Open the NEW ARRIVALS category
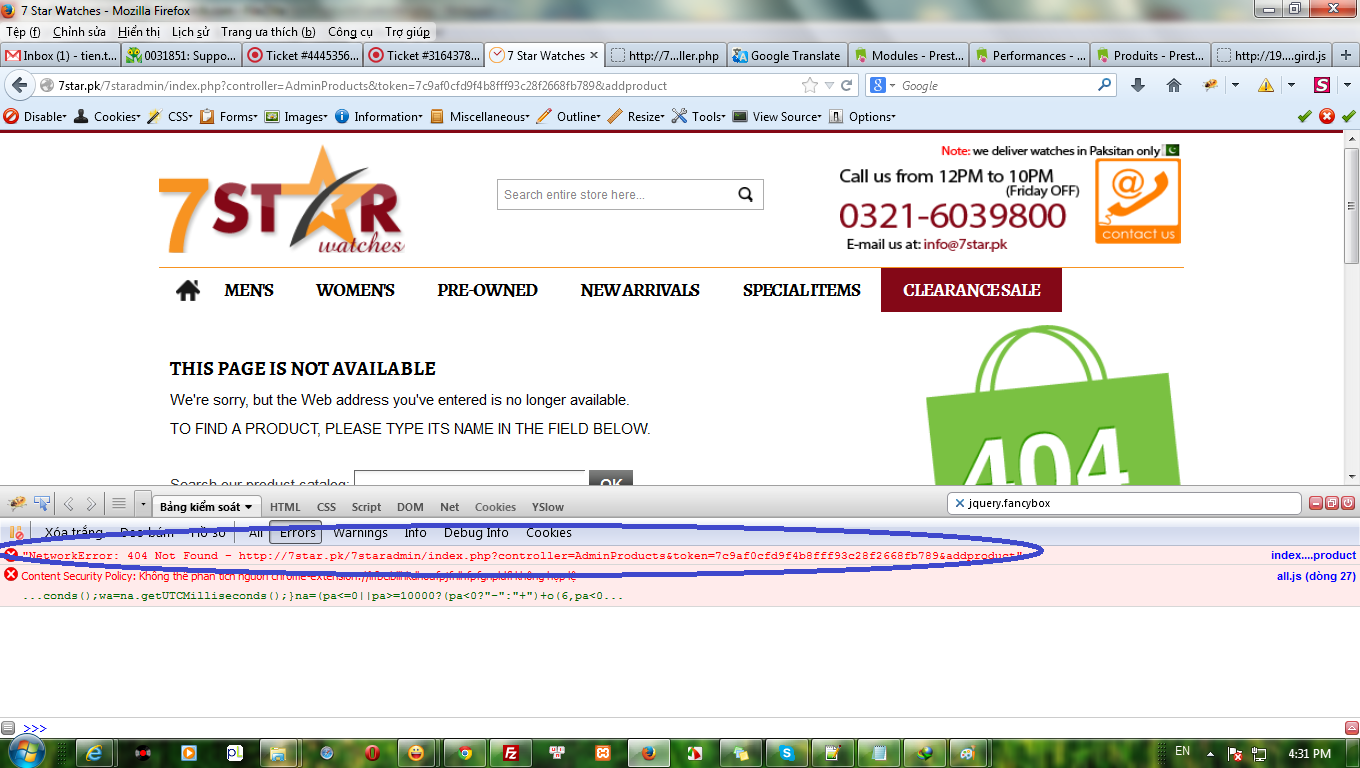This screenshot has height=768, width=1360. (640, 290)
